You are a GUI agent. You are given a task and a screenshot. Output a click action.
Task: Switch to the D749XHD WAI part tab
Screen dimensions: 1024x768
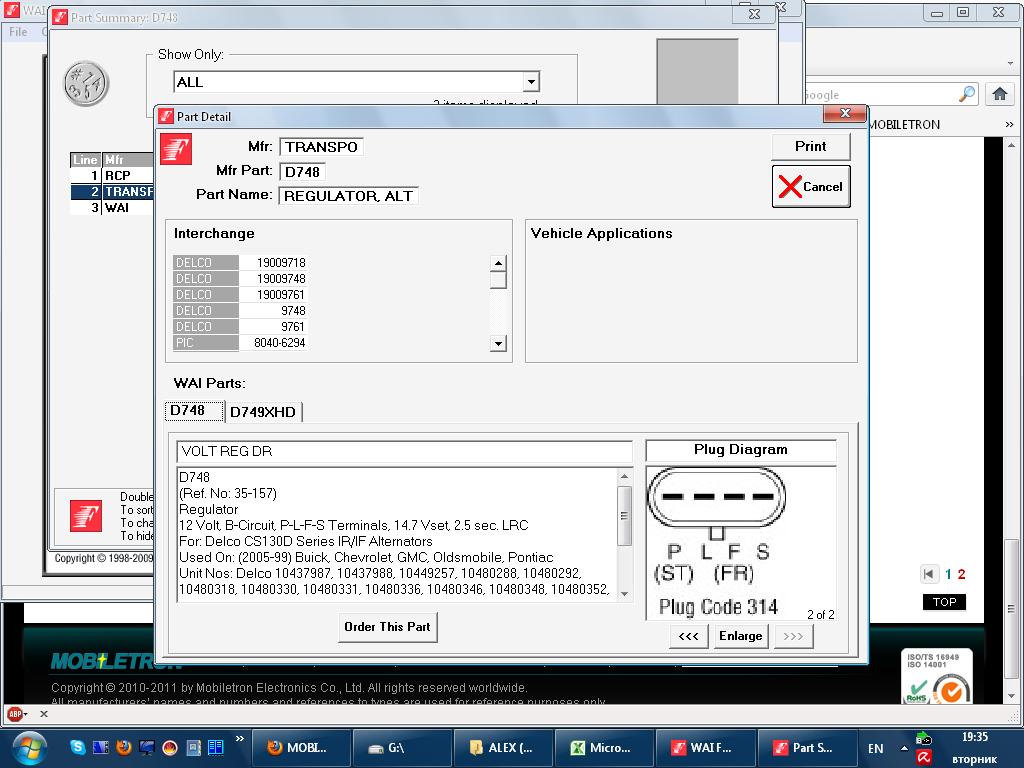263,412
